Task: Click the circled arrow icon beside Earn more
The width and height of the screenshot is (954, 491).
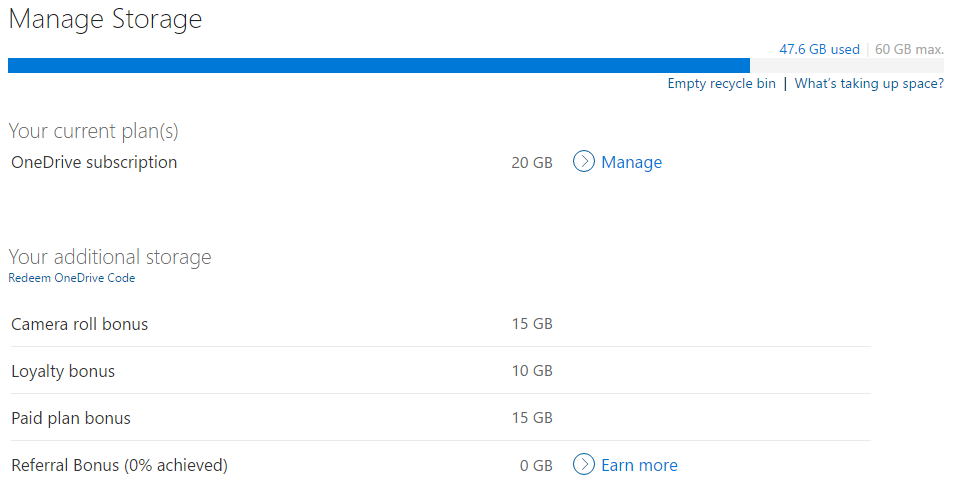Action: 584,465
